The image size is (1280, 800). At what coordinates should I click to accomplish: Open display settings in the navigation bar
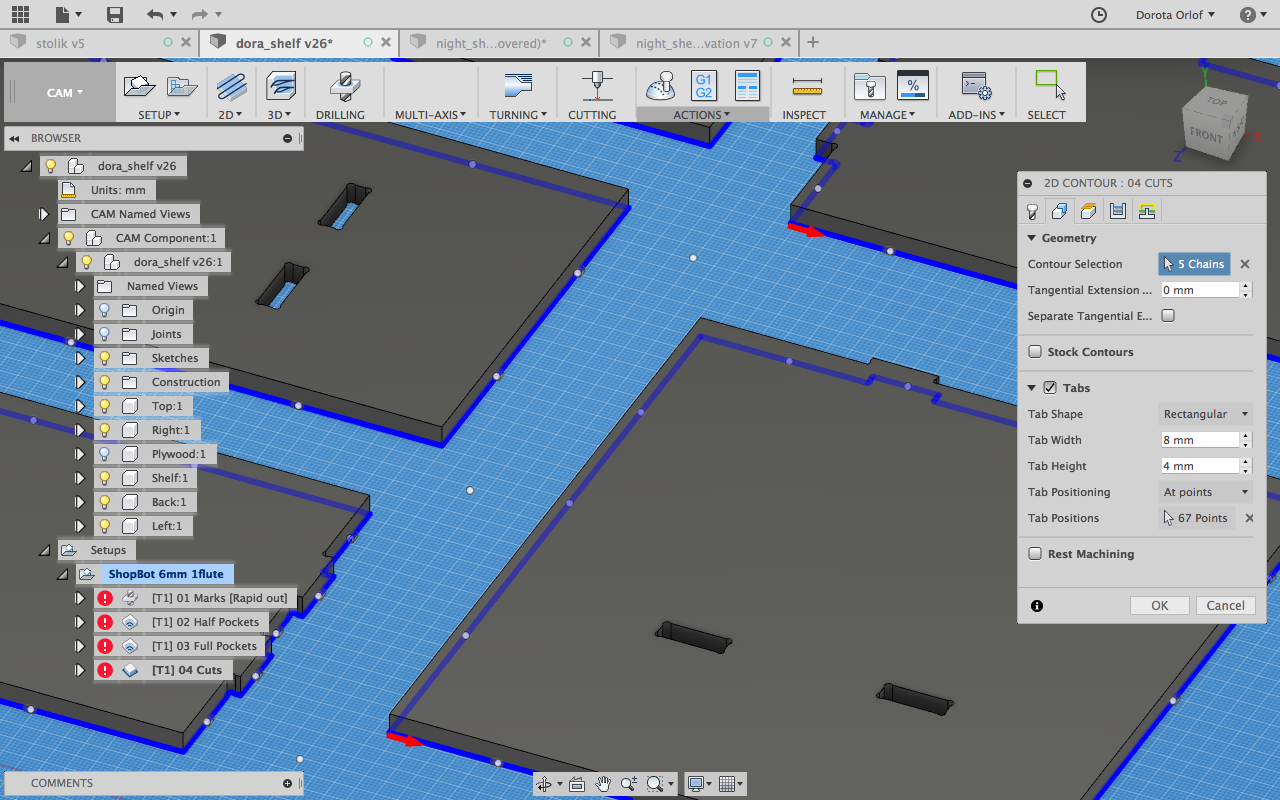tap(696, 784)
